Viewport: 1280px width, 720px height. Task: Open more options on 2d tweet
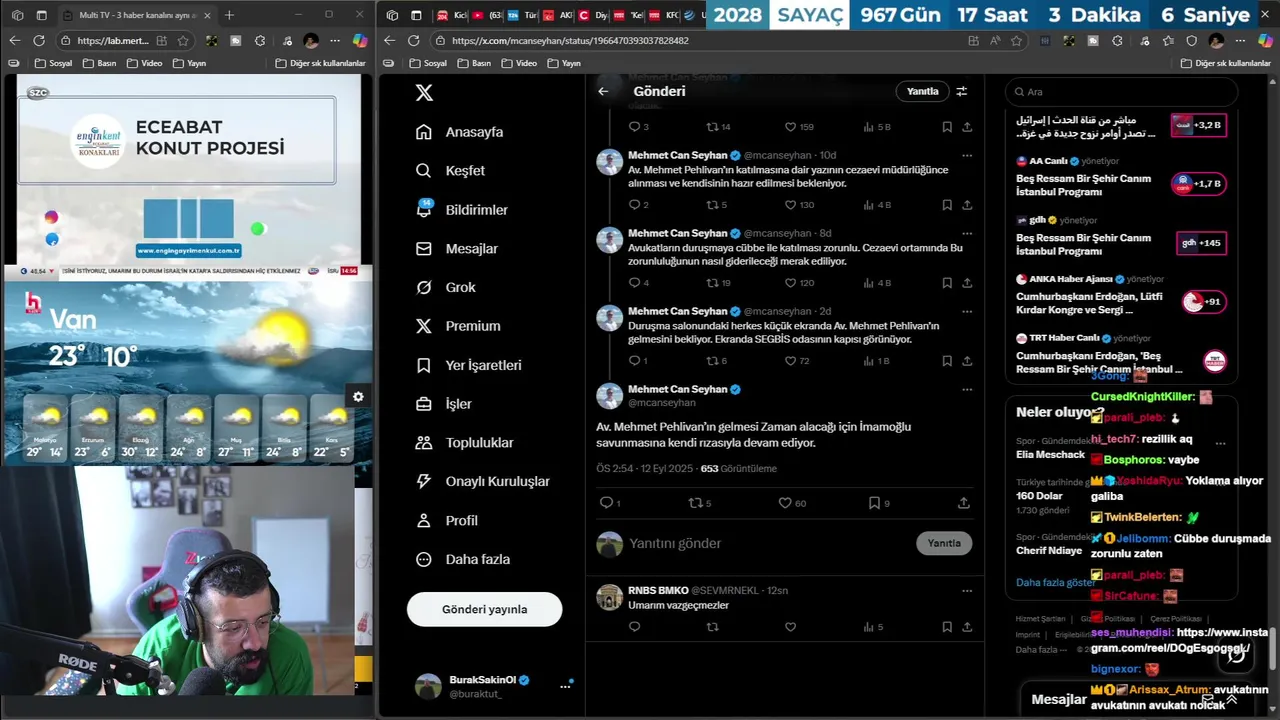click(x=967, y=312)
